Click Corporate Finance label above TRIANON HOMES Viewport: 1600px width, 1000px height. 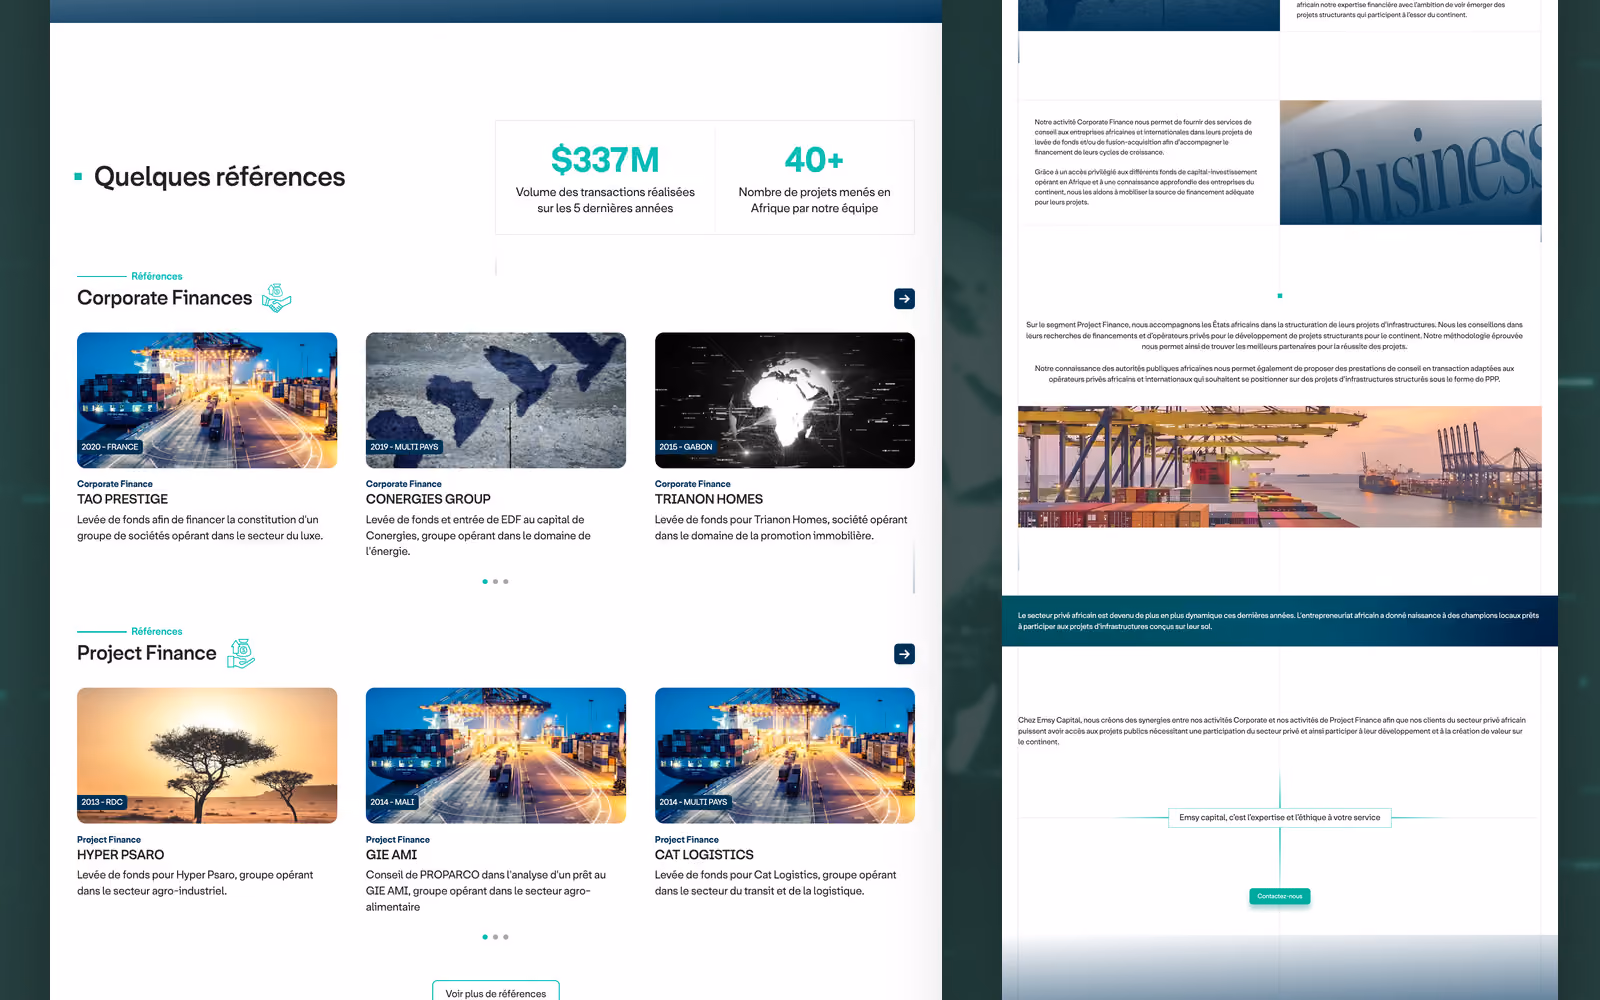693,484
